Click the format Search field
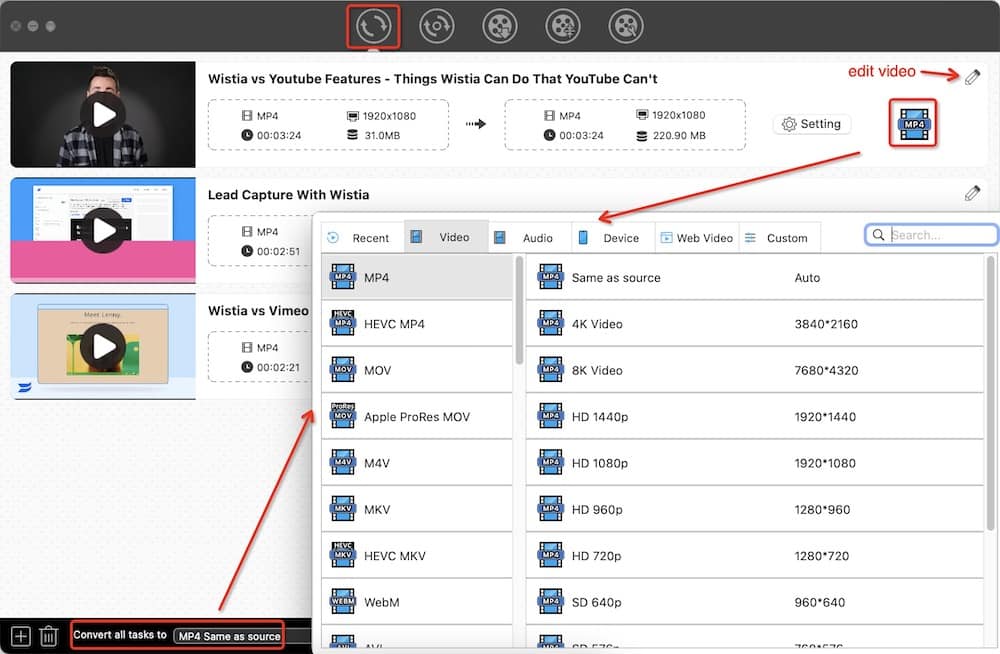 (931, 235)
